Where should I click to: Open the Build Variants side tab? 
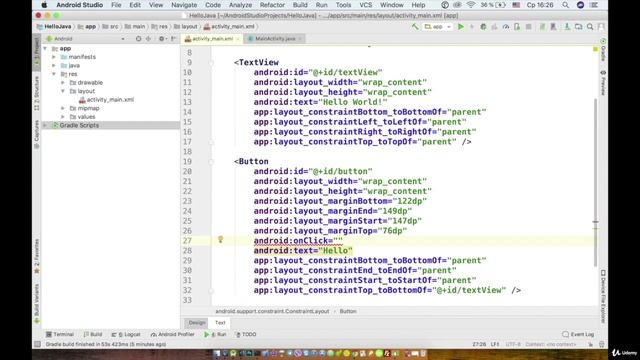coord(36,304)
